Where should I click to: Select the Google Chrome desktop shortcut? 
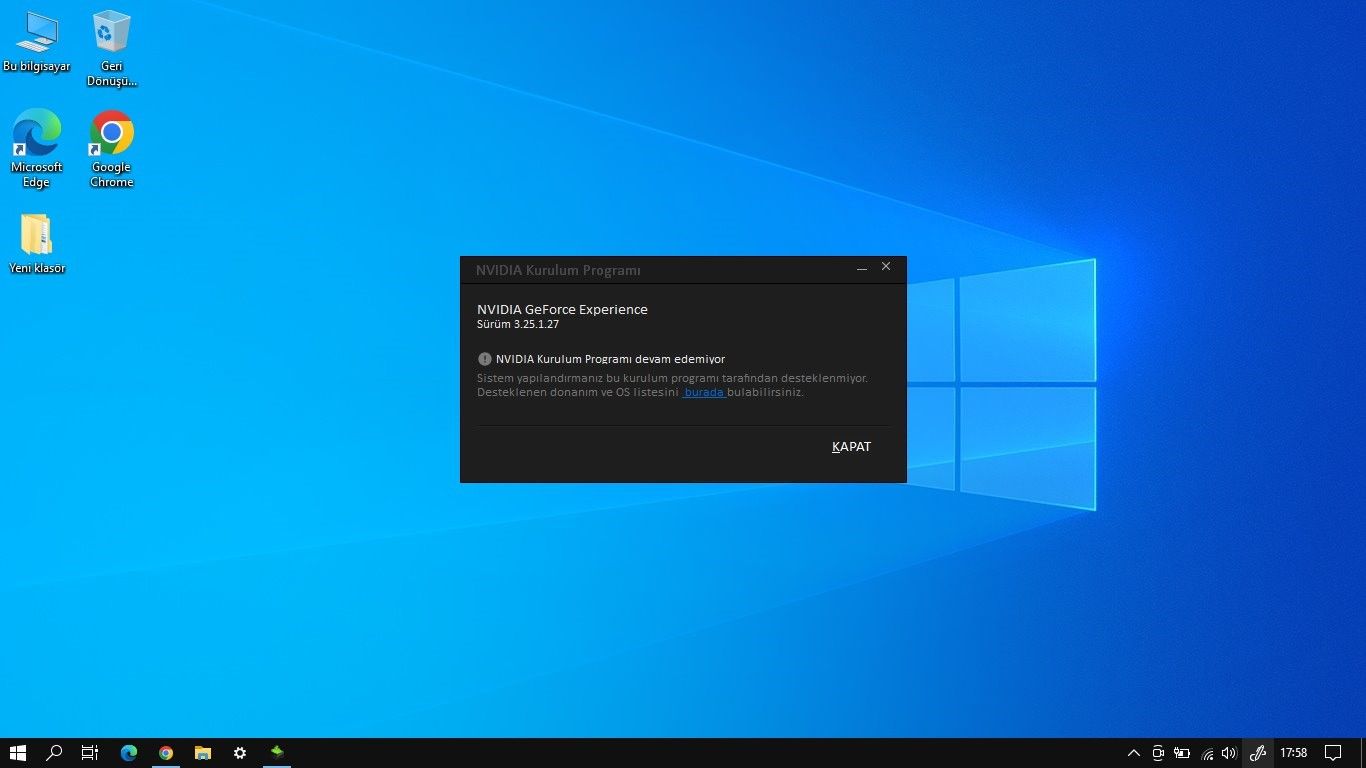click(x=111, y=149)
